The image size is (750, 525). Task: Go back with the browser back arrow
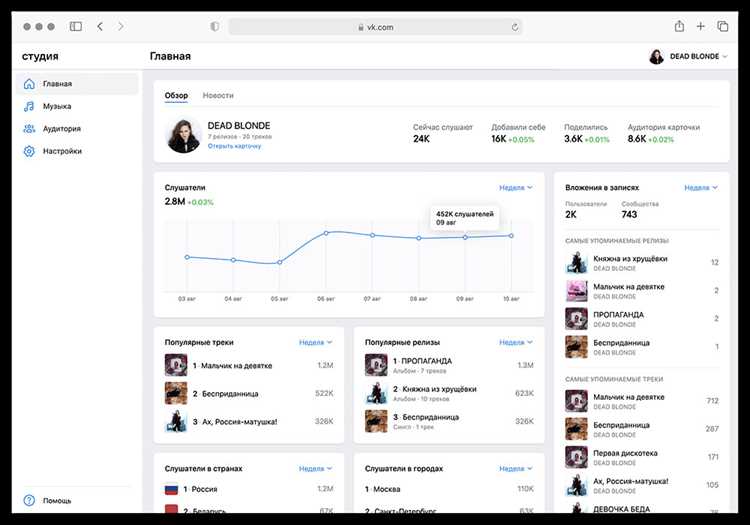tap(100, 26)
